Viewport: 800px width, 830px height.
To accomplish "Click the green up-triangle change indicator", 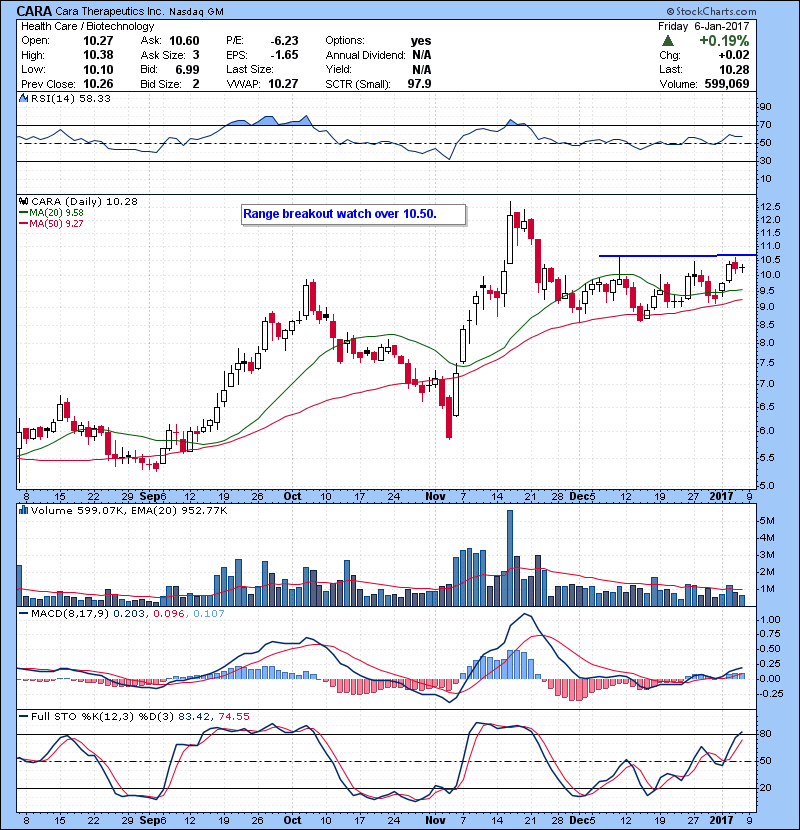I will [x=668, y=41].
